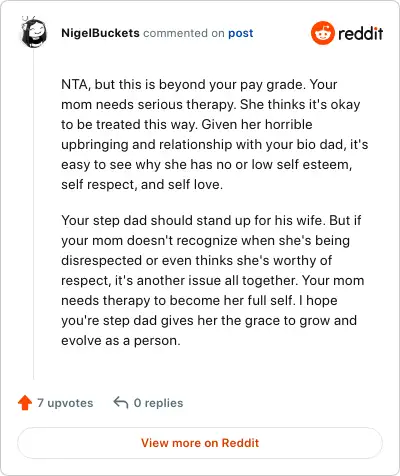Open the NigelBuckets username link

point(100,33)
